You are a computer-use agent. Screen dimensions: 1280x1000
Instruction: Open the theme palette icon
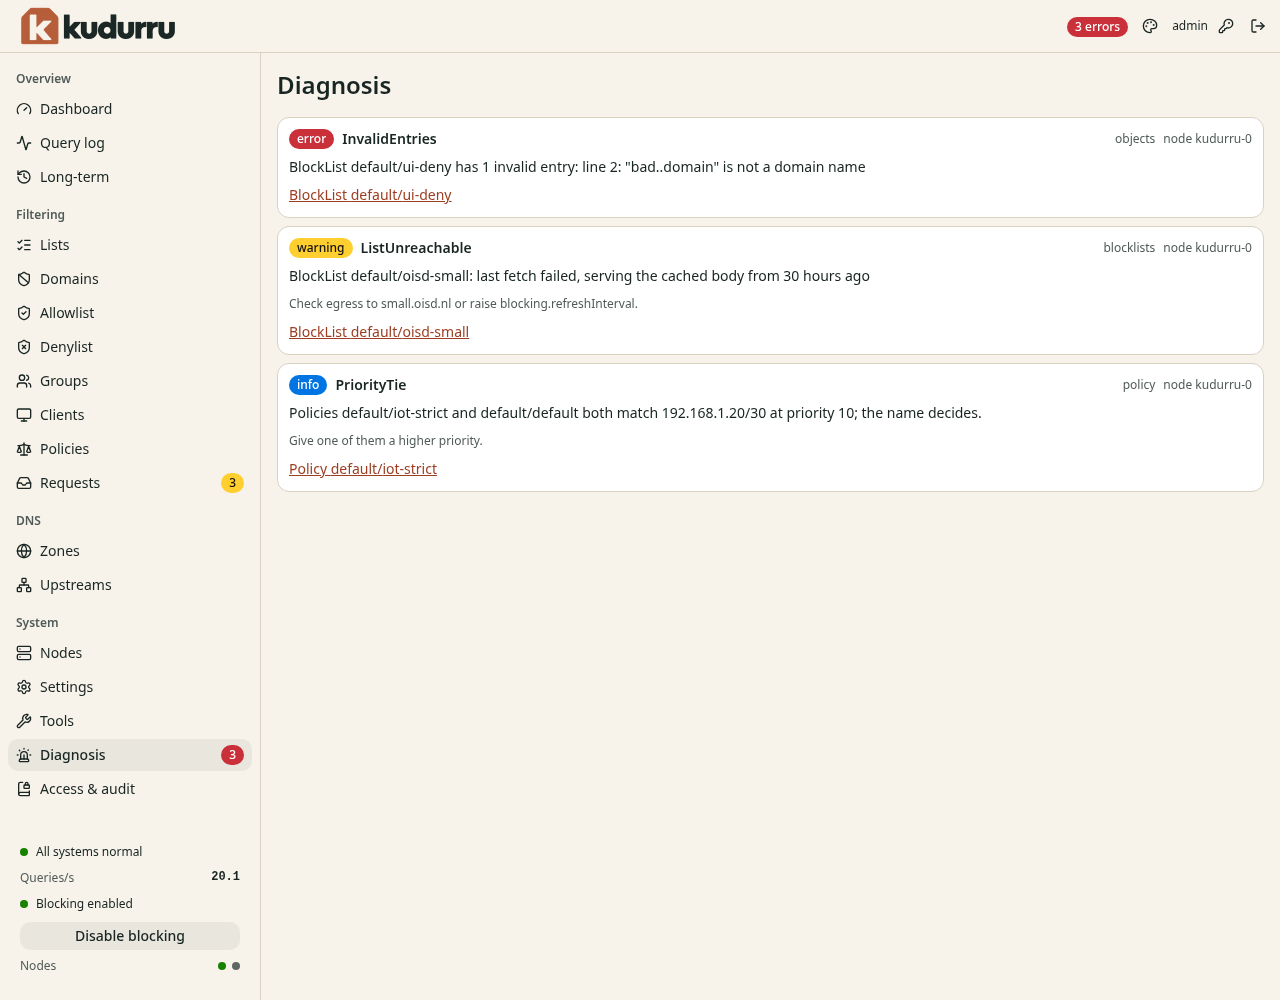[x=1150, y=26]
